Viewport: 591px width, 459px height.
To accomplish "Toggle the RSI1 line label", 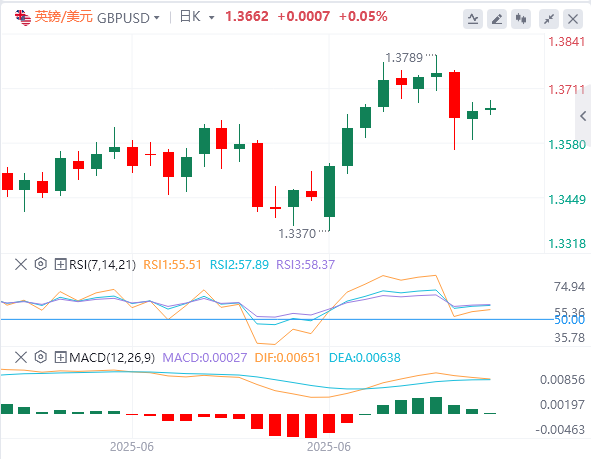I will tap(172, 265).
